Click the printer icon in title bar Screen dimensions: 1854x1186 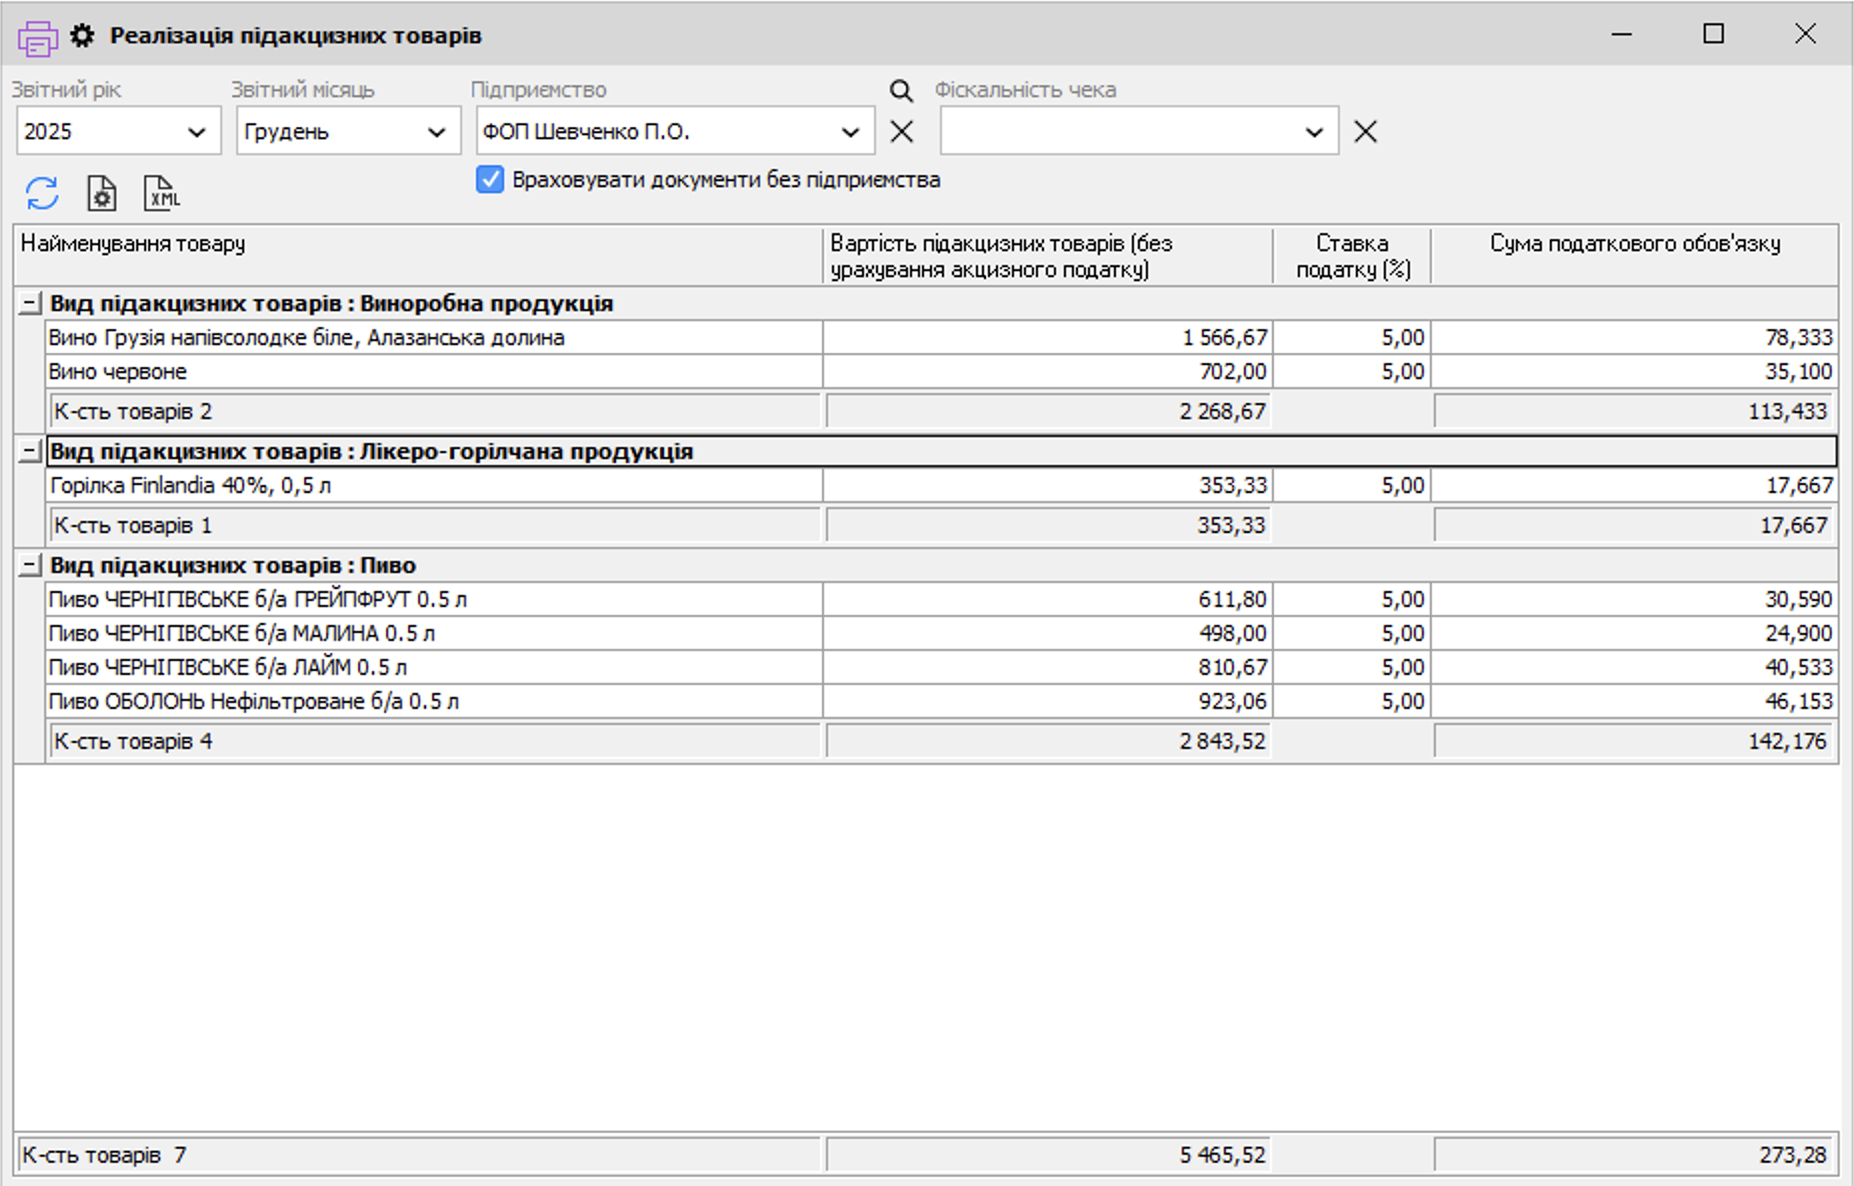tap(37, 37)
